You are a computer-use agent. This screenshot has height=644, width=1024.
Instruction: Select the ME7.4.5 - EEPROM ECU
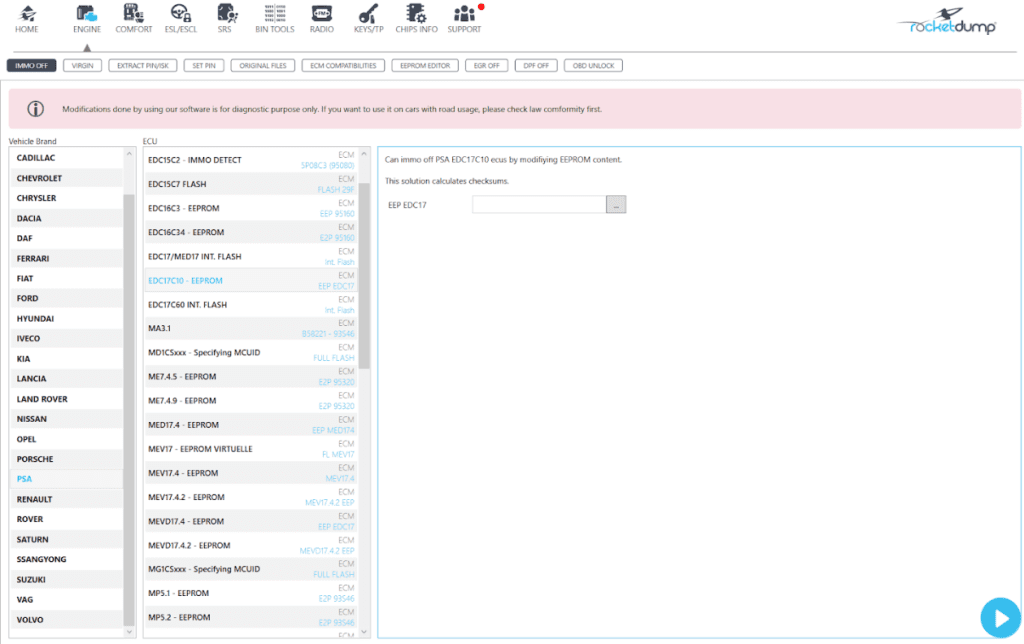coord(251,377)
